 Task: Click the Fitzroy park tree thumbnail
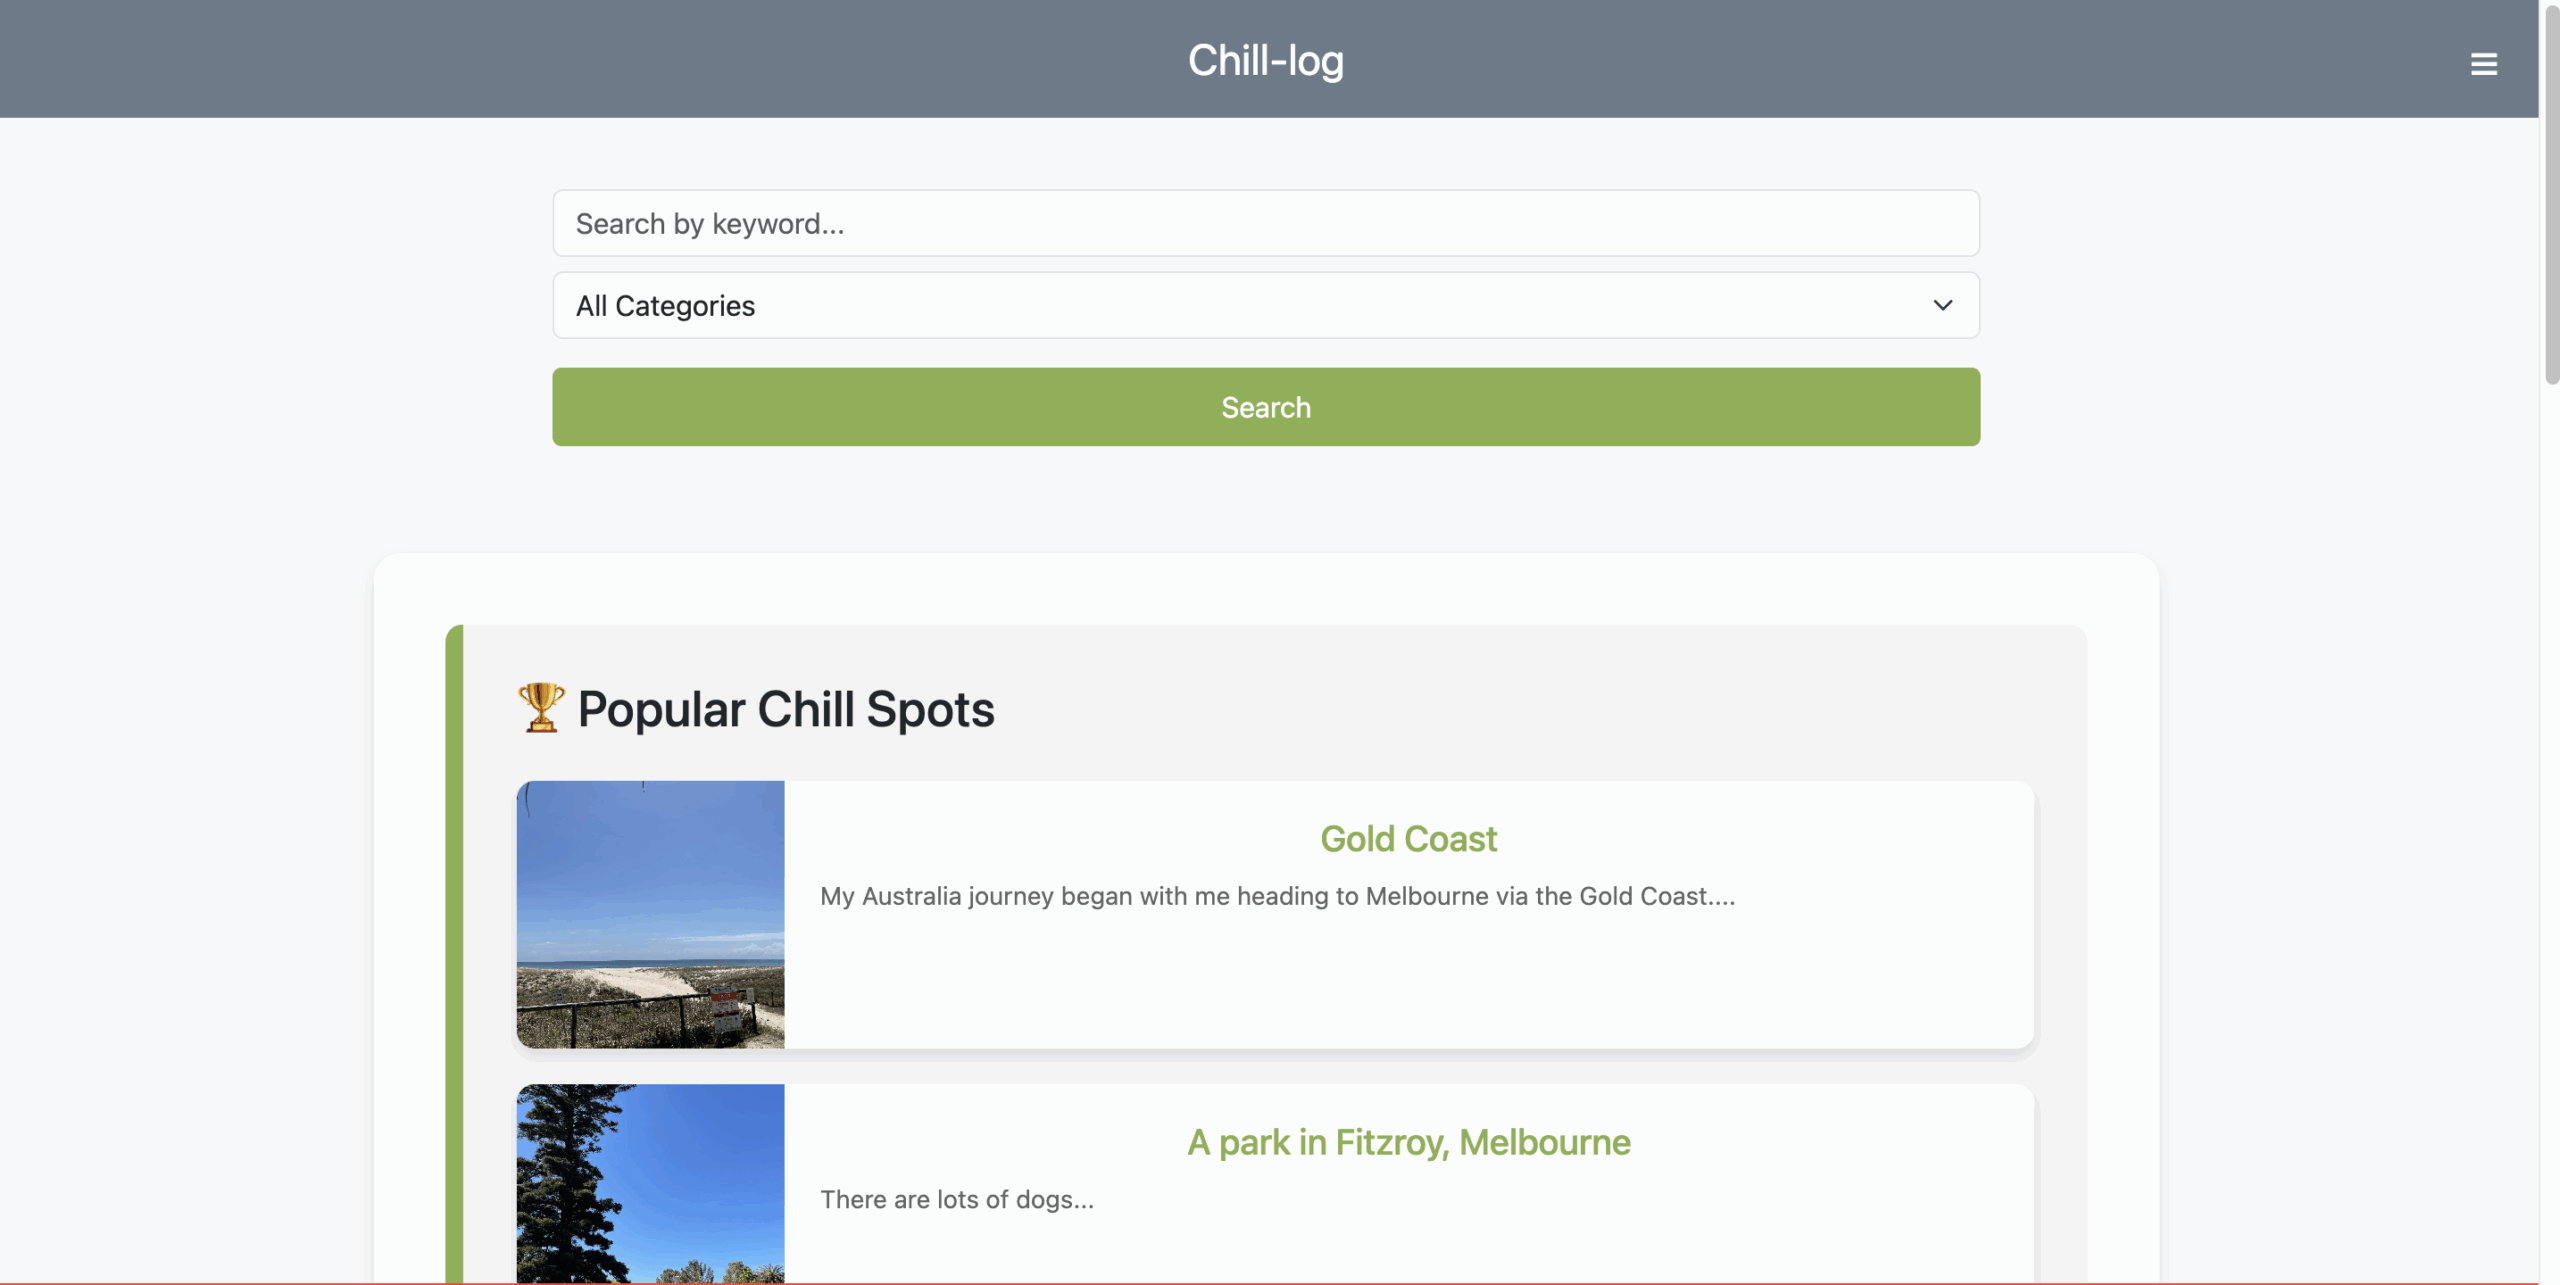(x=650, y=1184)
